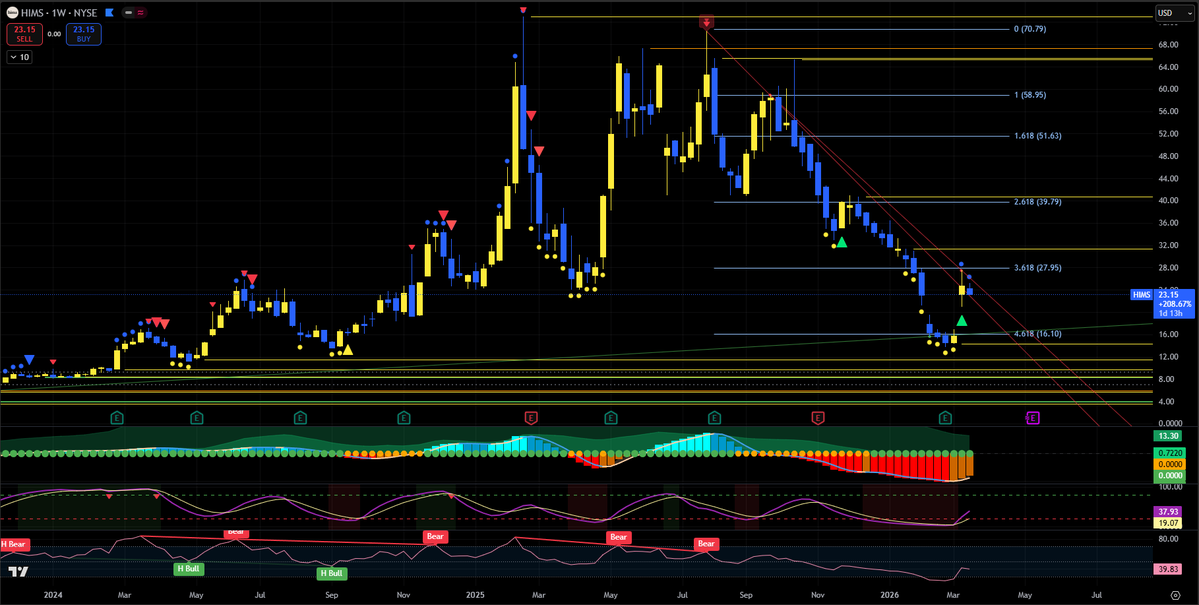The width and height of the screenshot is (1199, 605).
Task: Toggle the pink wavy-lines pill button
Action: 141,13
